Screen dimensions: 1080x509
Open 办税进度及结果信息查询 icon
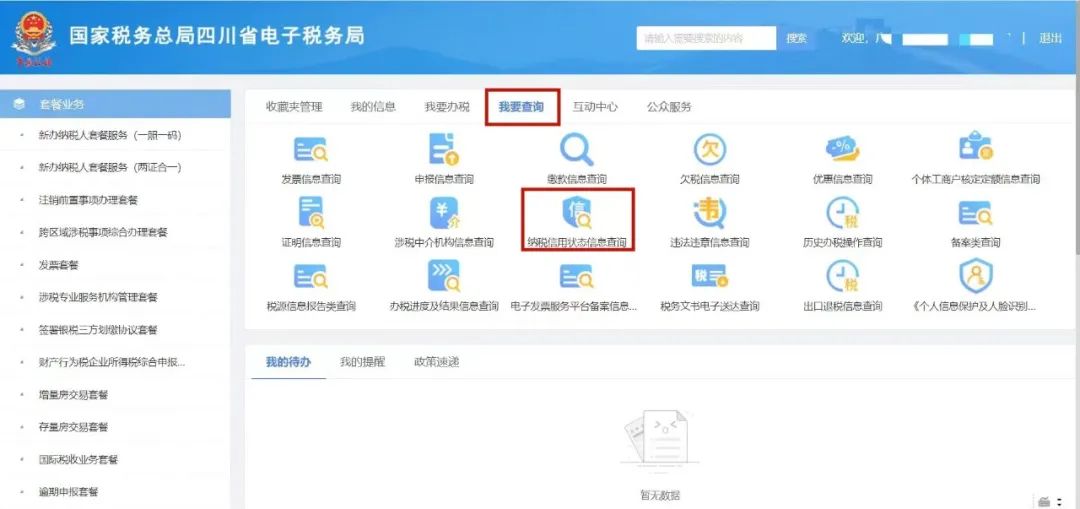[444, 276]
